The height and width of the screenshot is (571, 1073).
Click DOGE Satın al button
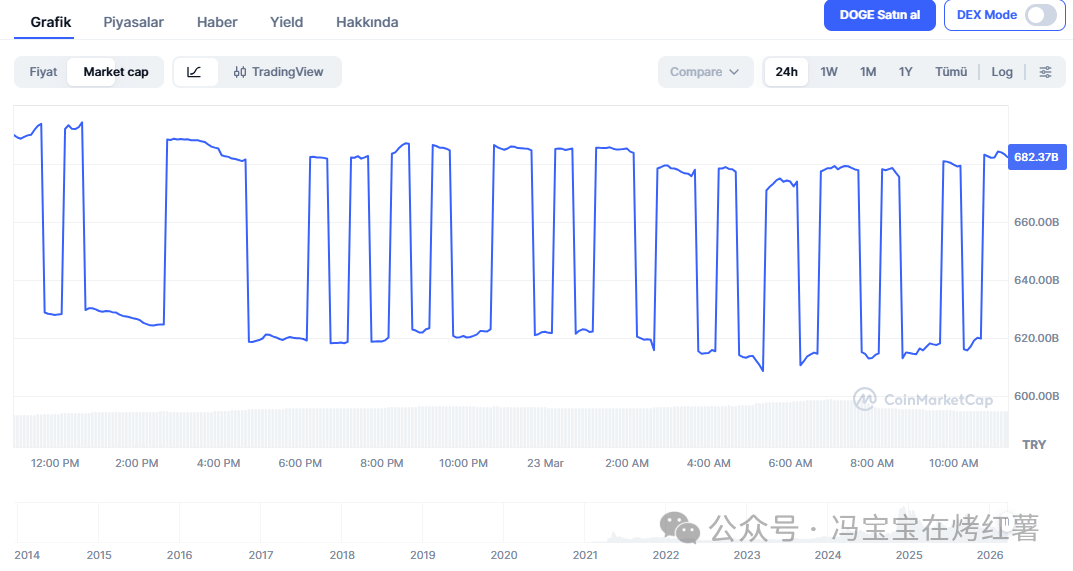[x=879, y=15]
